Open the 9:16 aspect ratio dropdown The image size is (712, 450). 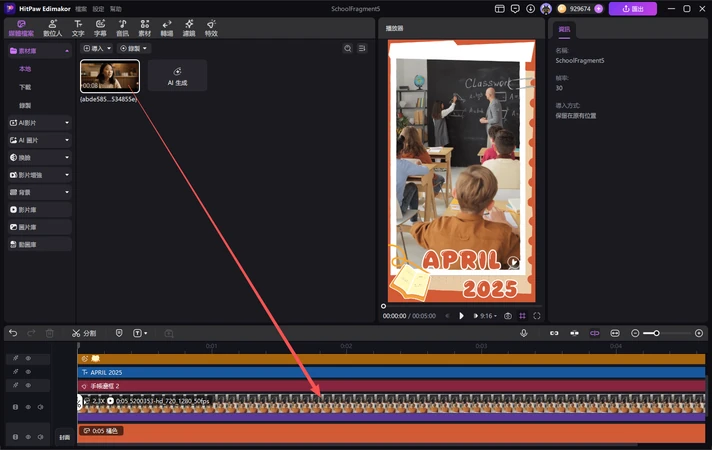point(486,316)
